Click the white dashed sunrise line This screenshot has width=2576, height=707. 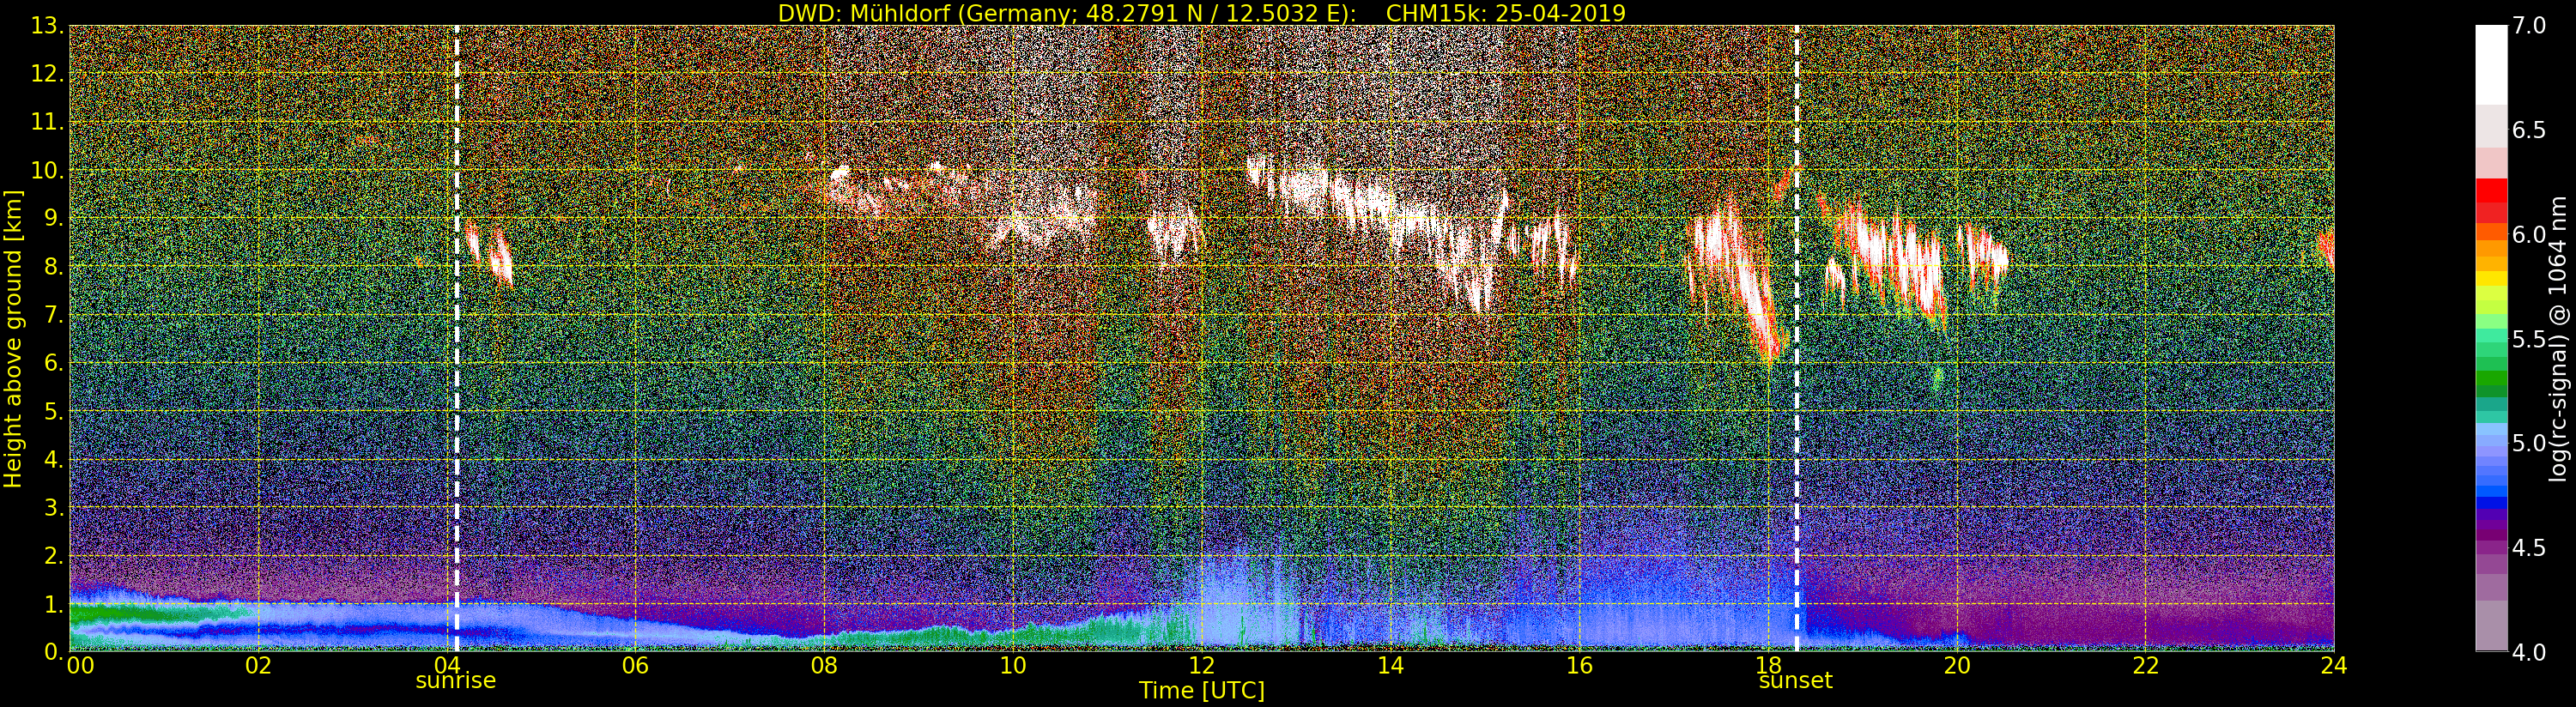(456, 338)
